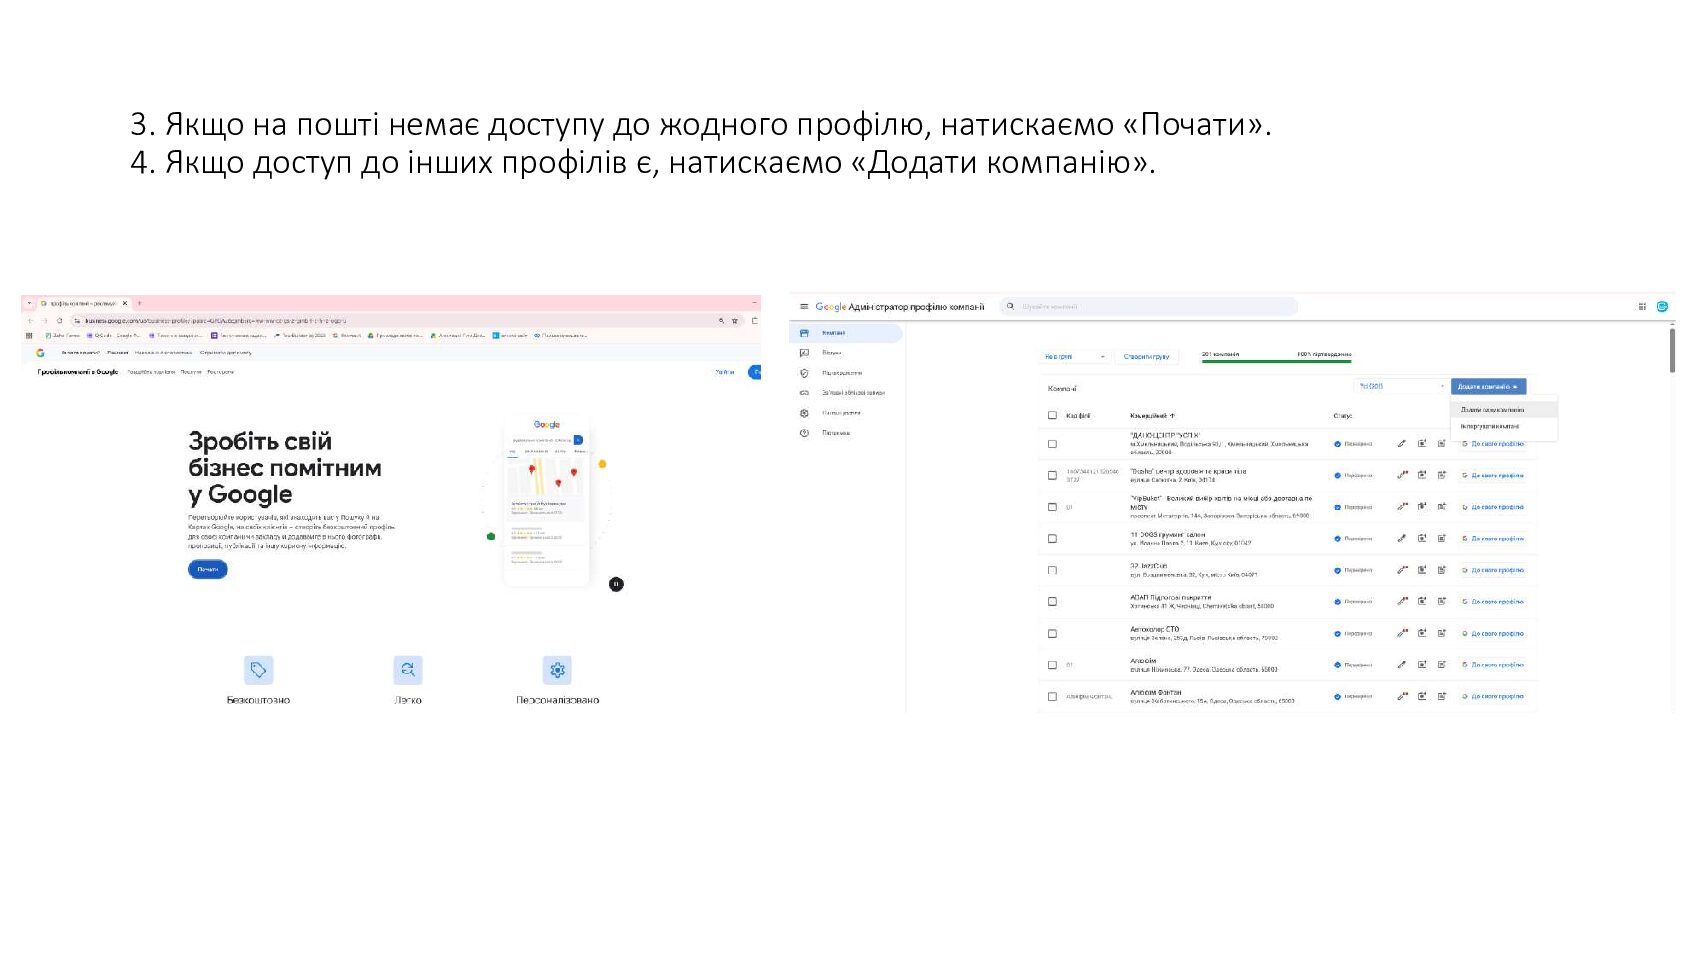
Task: Tick the checkbox for Автохолер СТО row
Action: pyautogui.click(x=1052, y=633)
